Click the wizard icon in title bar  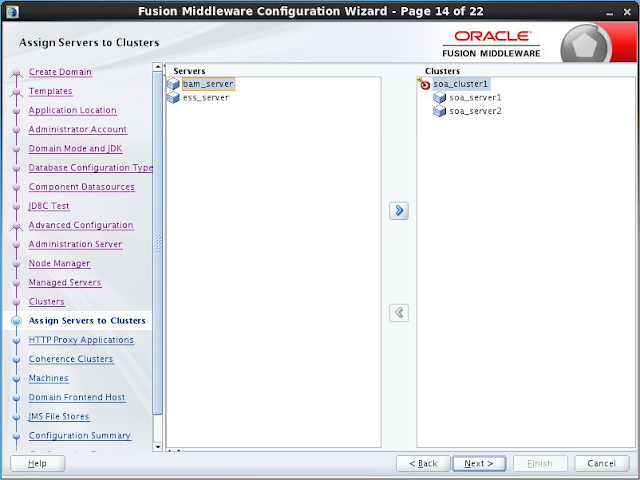click(x=12, y=11)
